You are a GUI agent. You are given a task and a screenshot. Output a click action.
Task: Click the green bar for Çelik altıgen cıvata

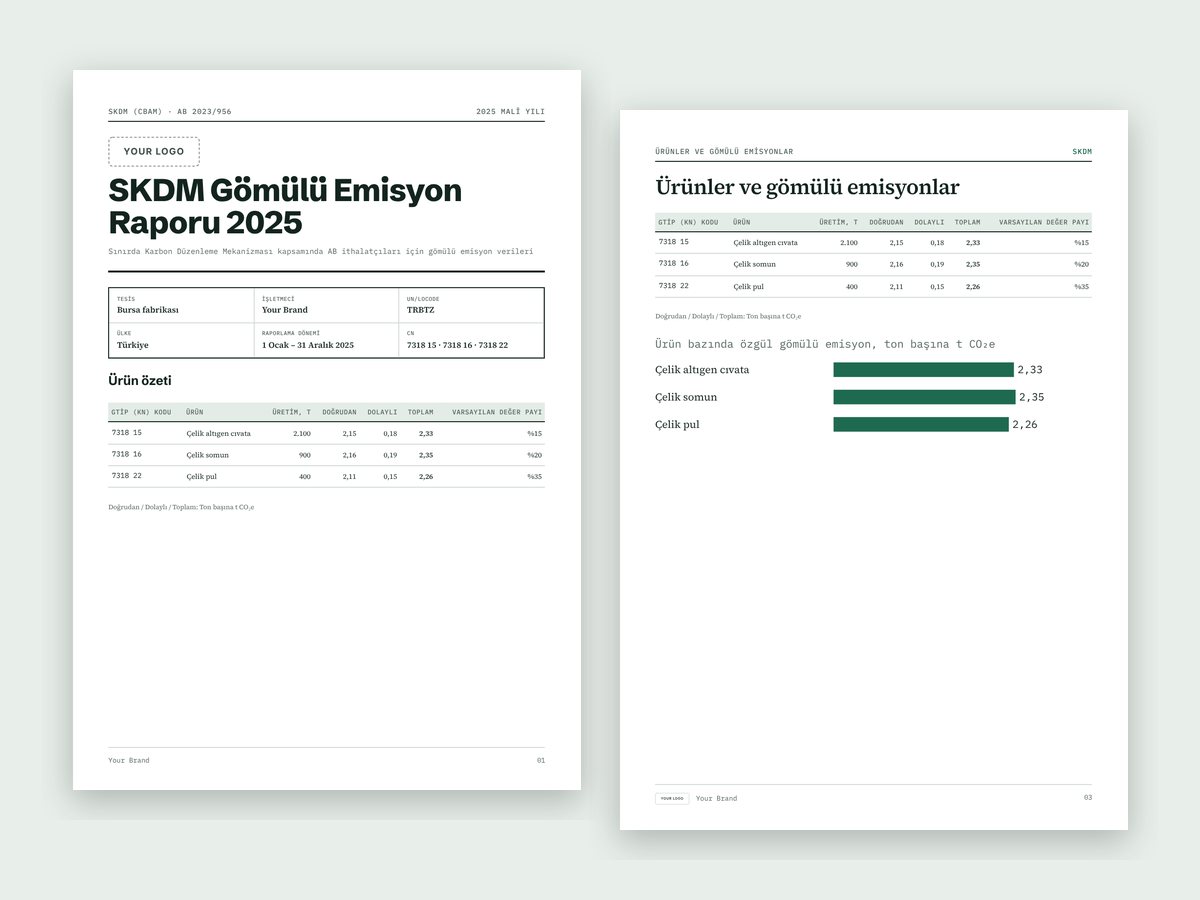(x=923, y=370)
